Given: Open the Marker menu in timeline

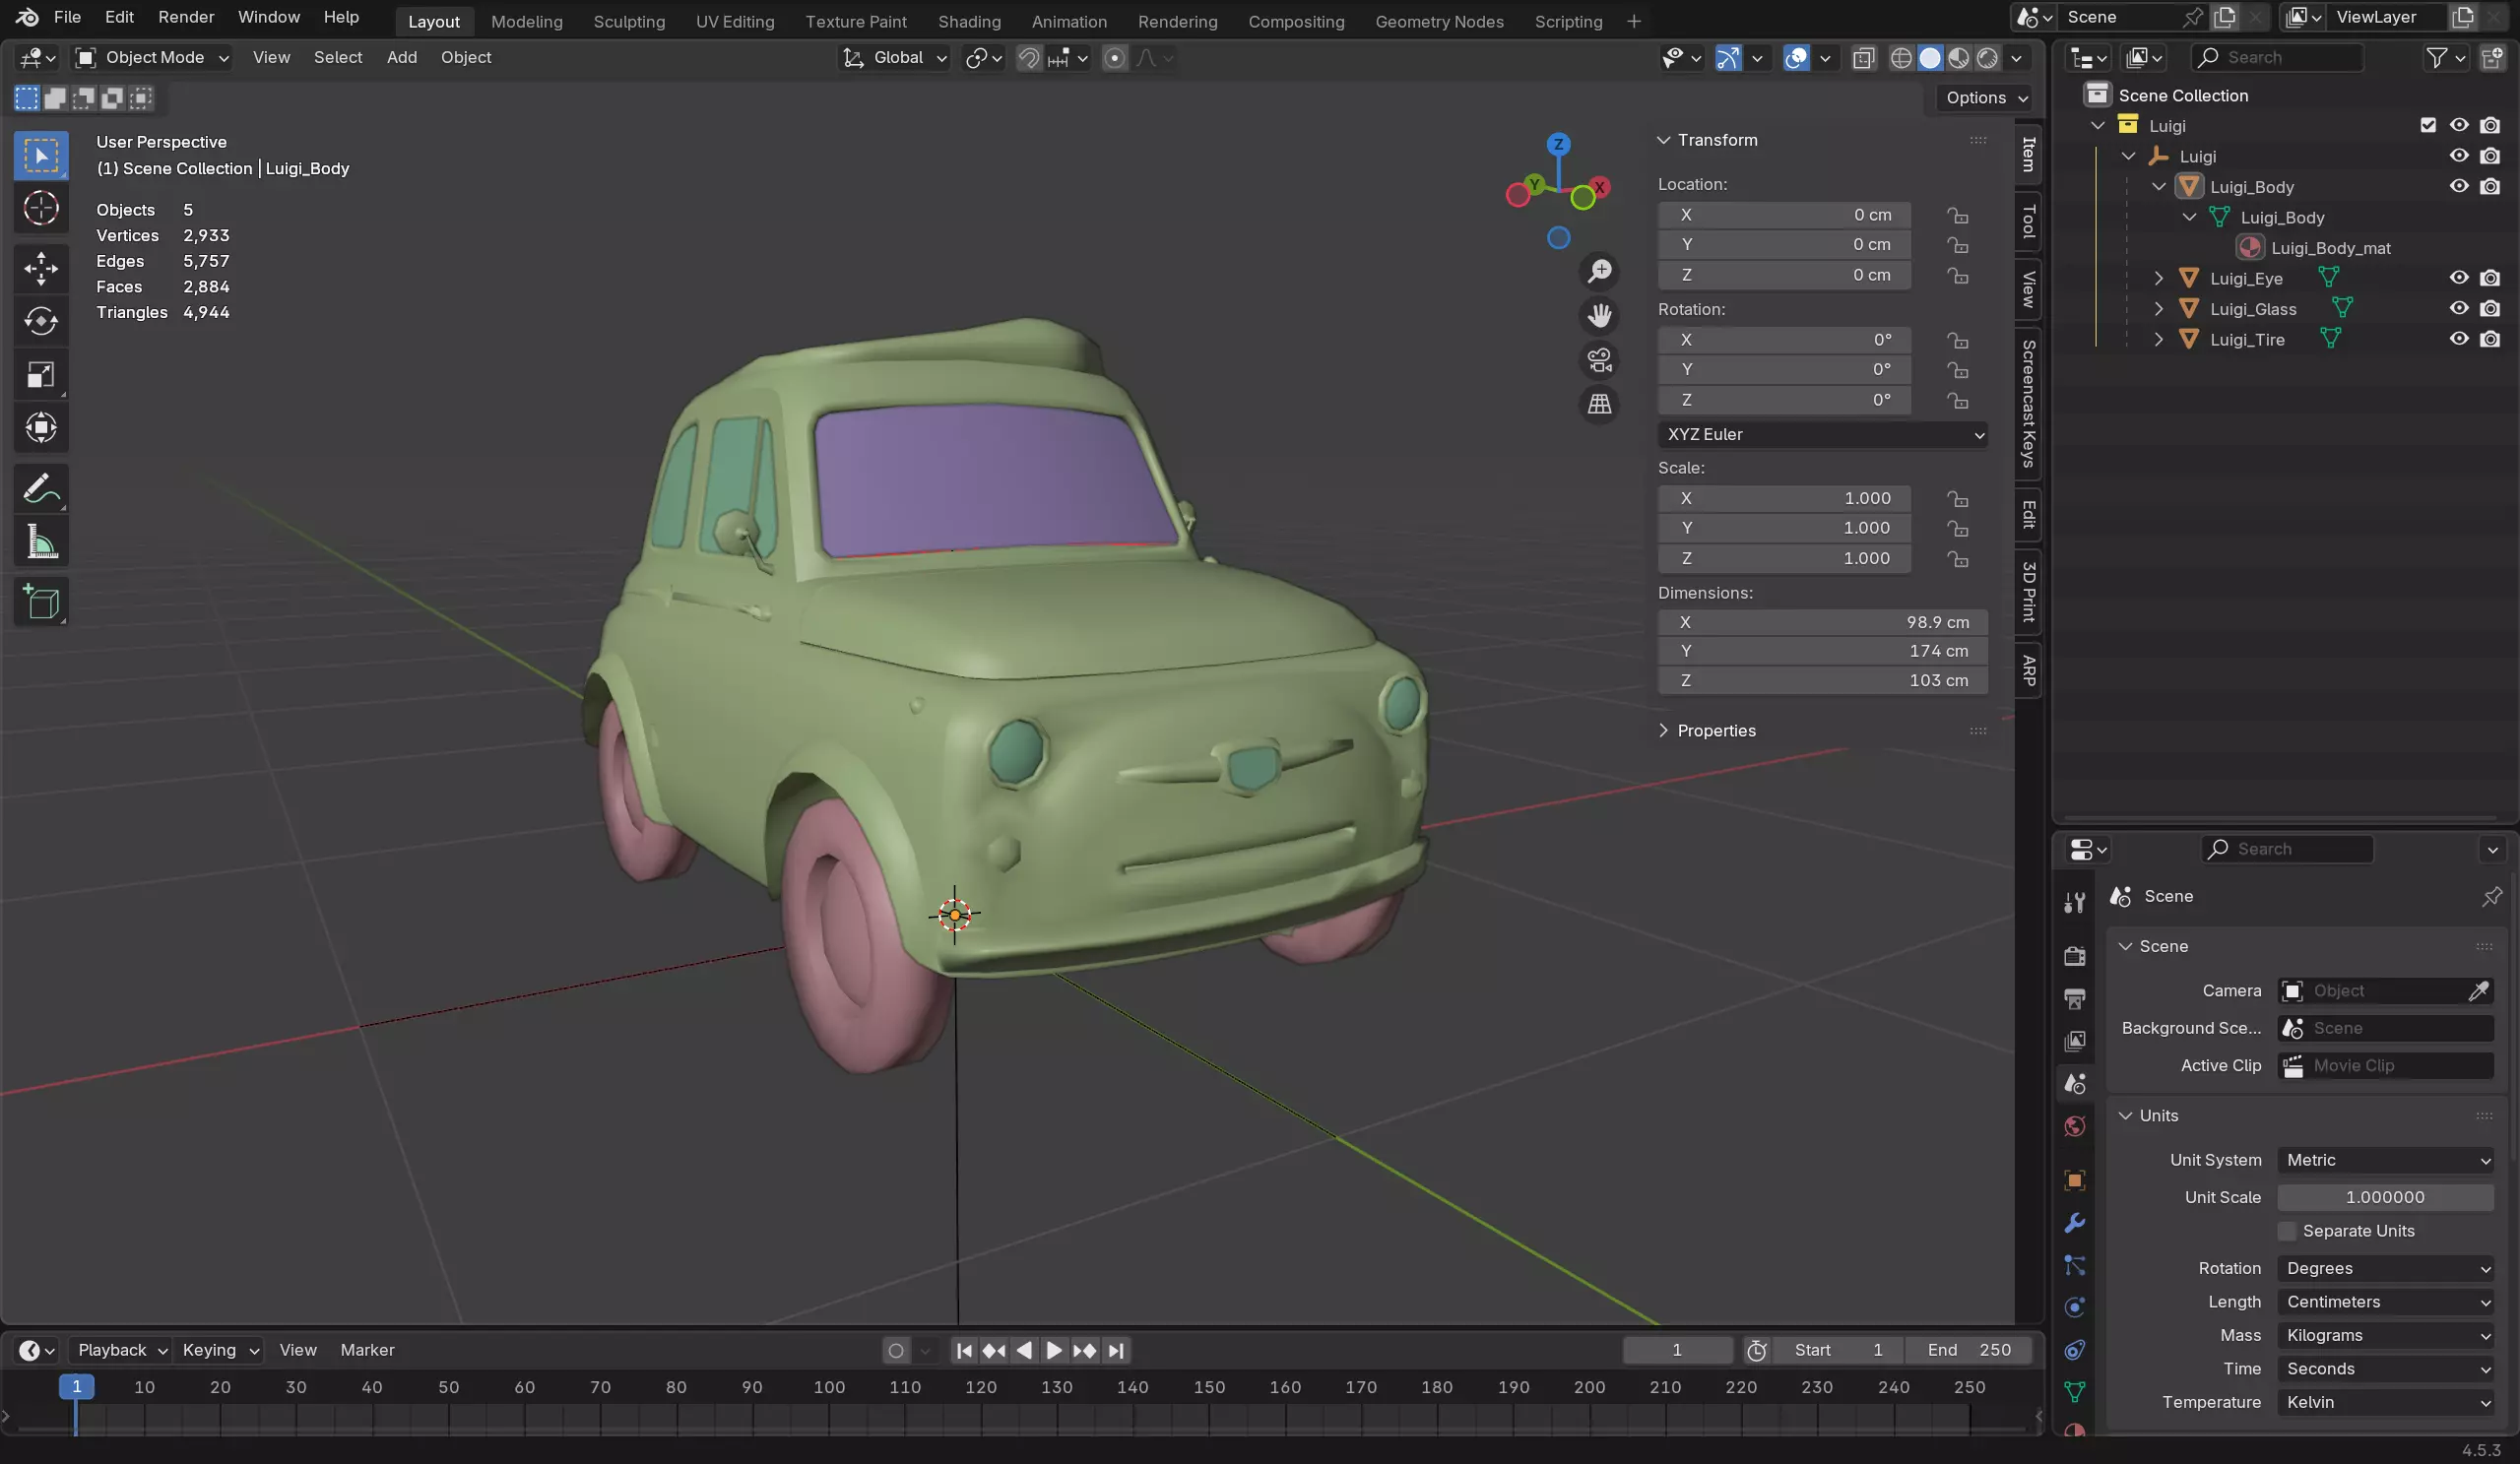Looking at the screenshot, I should [367, 1350].
